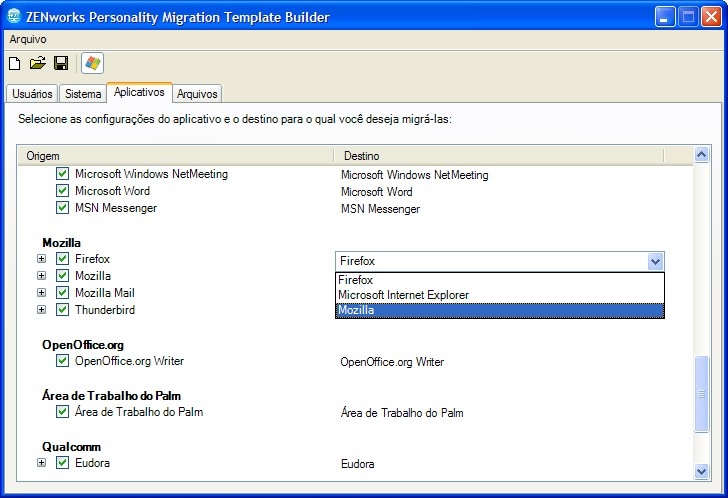
Task: Click the OpenOffice.org group heading
Action: coord(83,345)
